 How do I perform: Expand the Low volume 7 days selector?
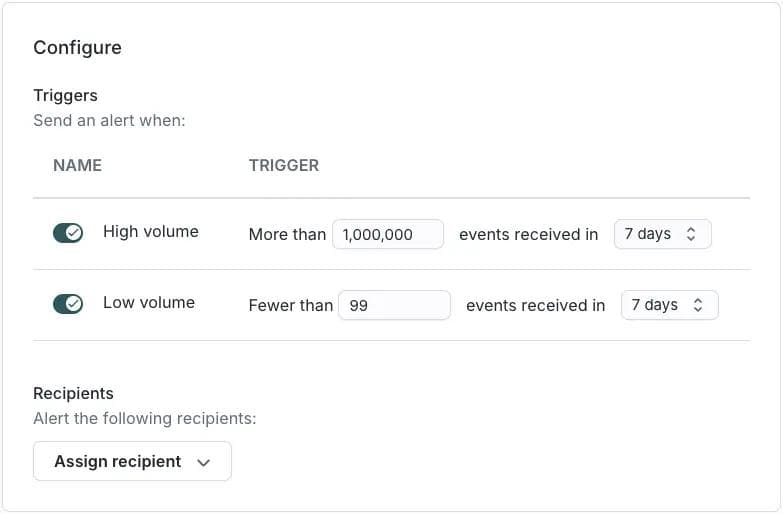click(x=669, y=305)
